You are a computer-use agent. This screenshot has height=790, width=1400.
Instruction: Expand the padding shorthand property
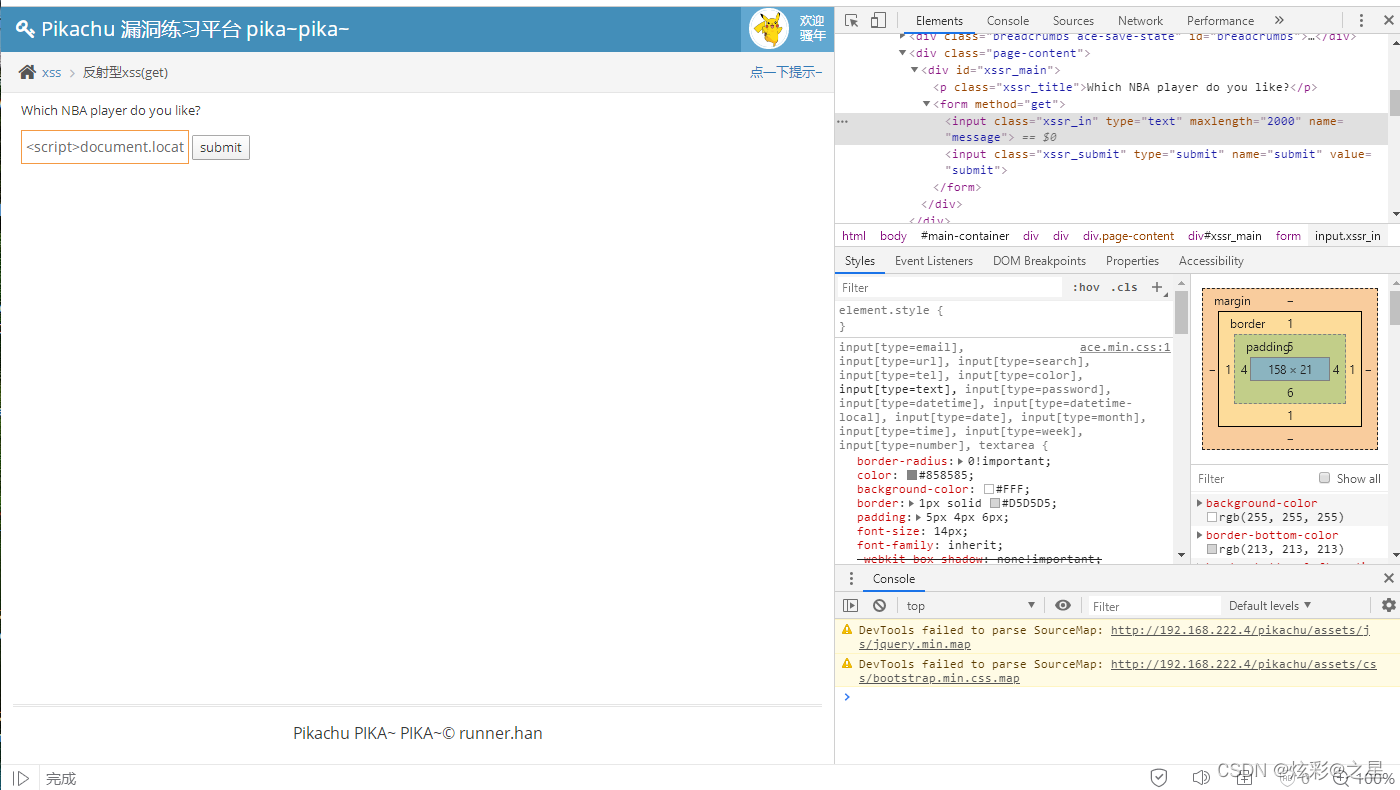(x=919, y=517)
